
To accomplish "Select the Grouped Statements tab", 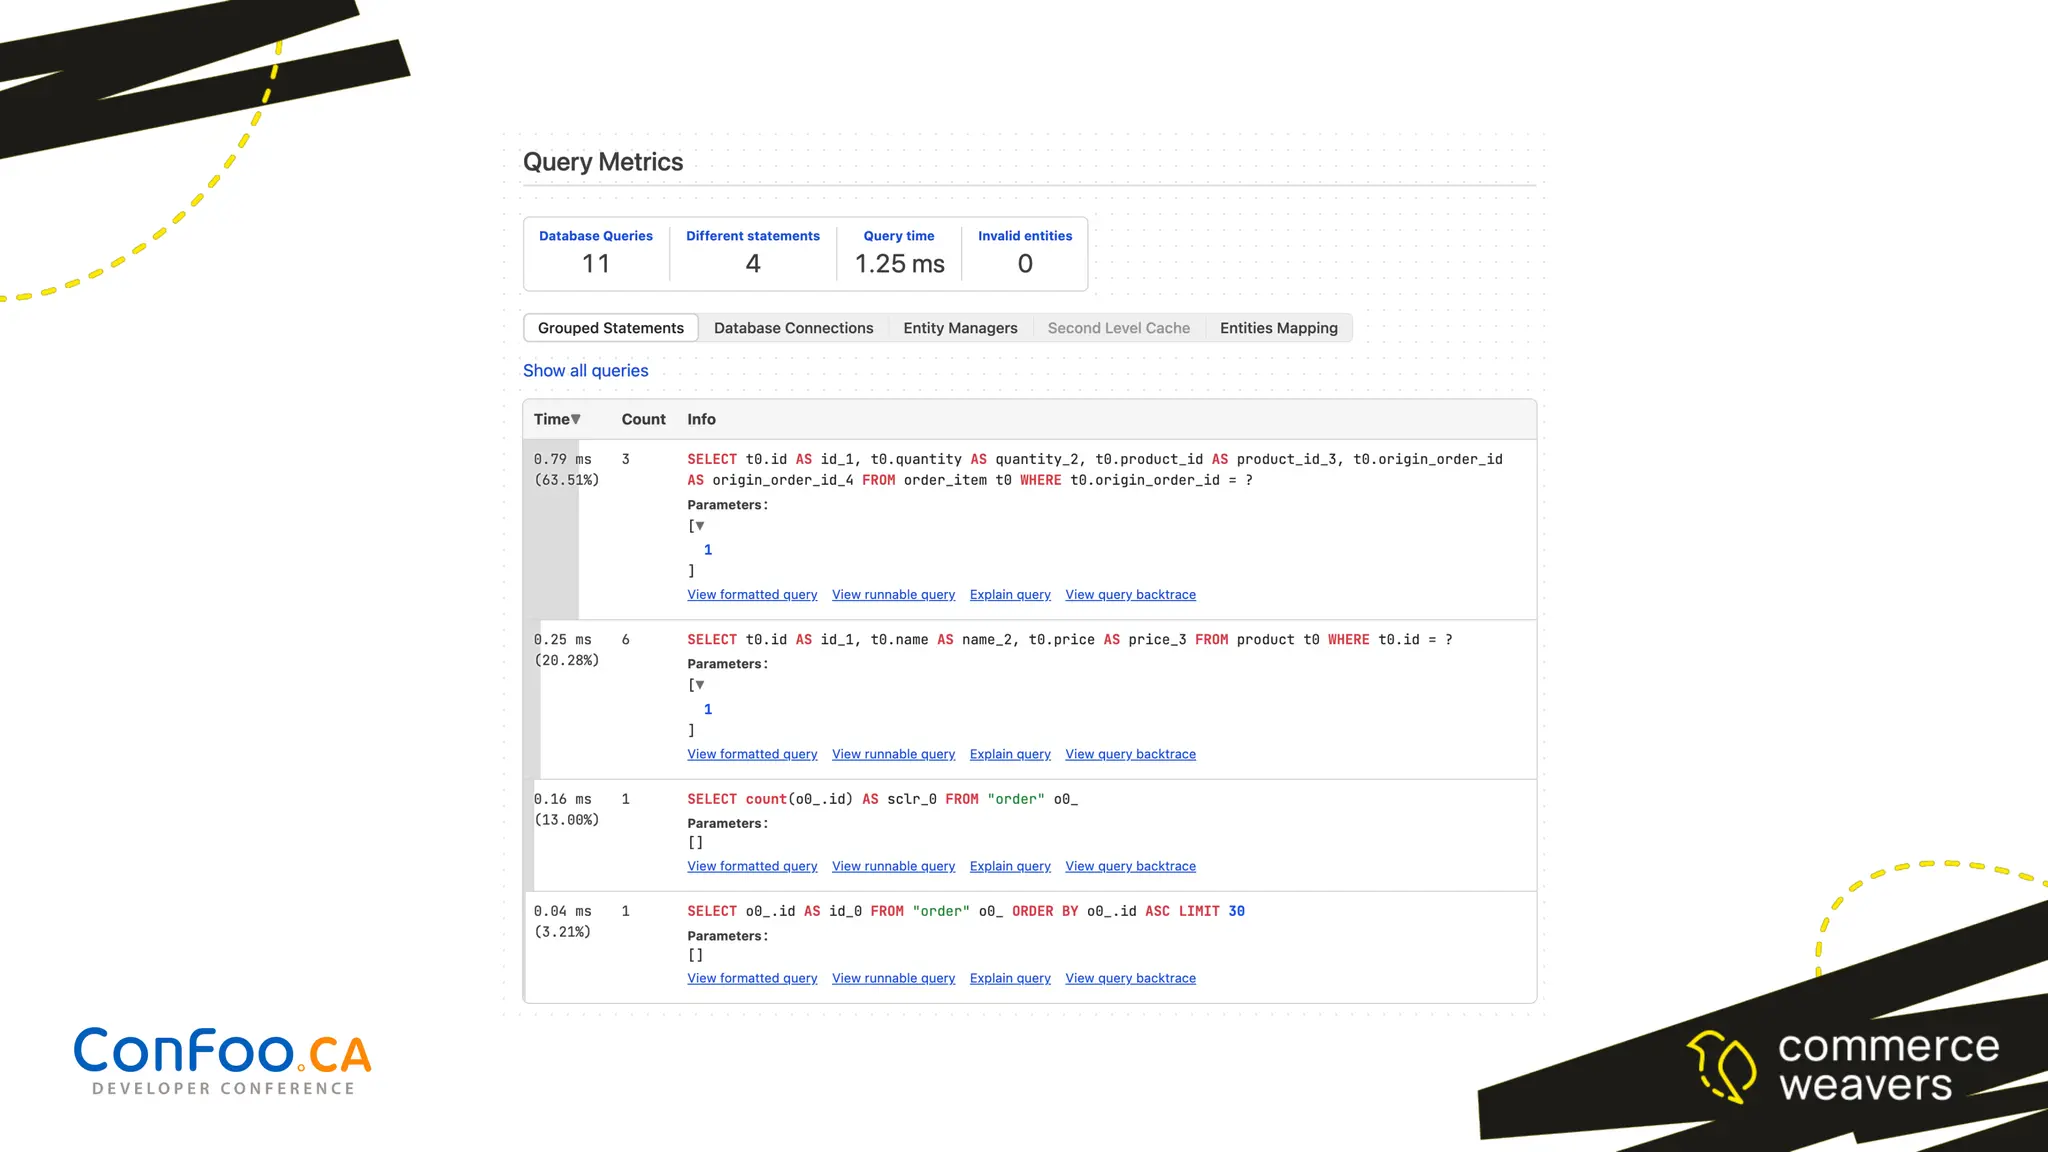I will 610,328.
